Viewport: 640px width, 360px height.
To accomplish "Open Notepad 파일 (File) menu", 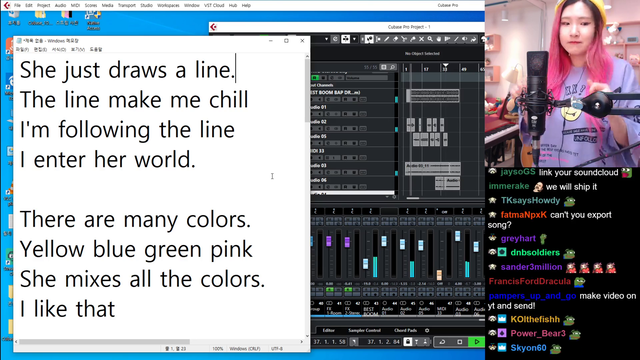I will coord(22,49).
